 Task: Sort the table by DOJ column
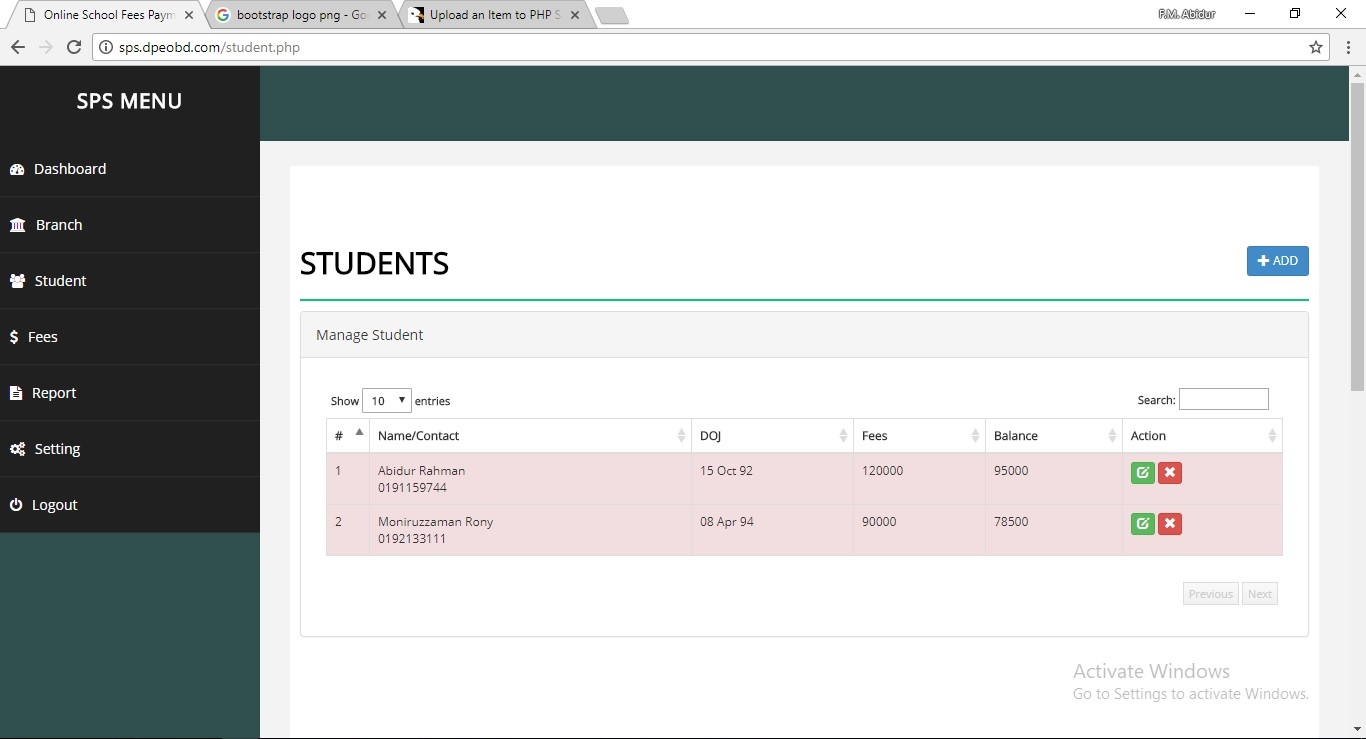click(770, 435)
